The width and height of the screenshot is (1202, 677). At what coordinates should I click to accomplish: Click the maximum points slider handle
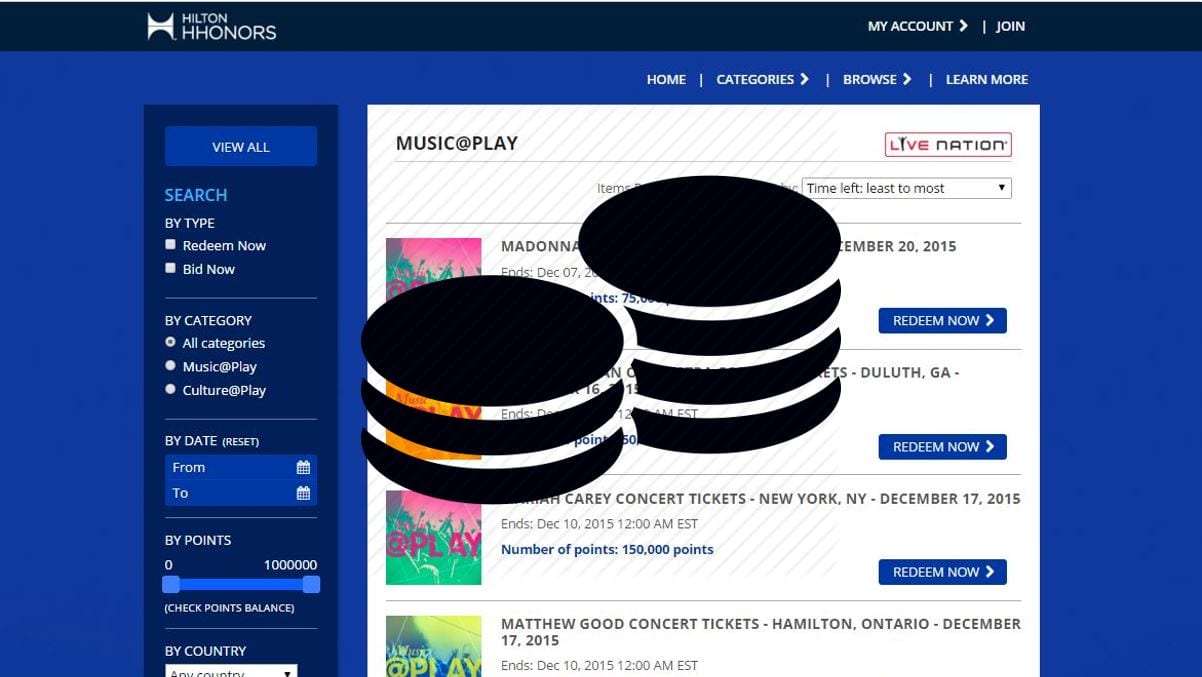click(x=311, y=585)
